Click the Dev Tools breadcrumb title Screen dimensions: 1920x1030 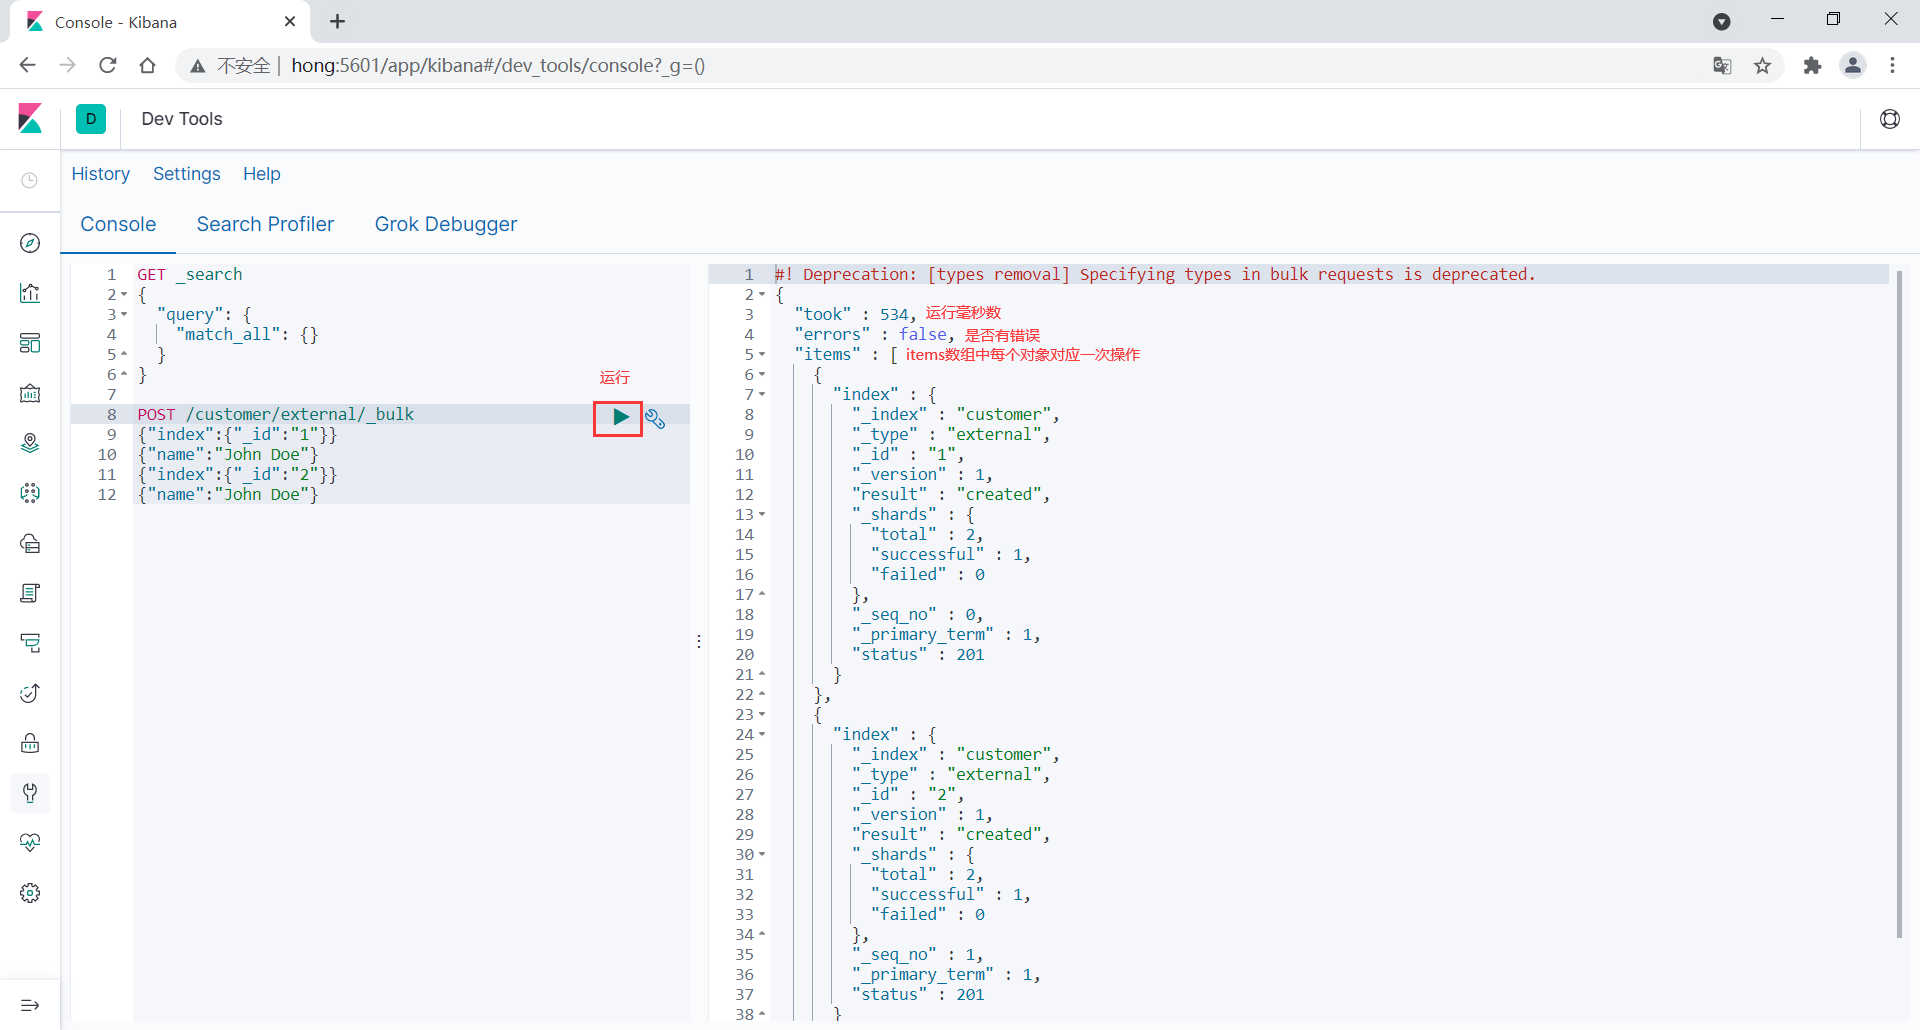182,119
